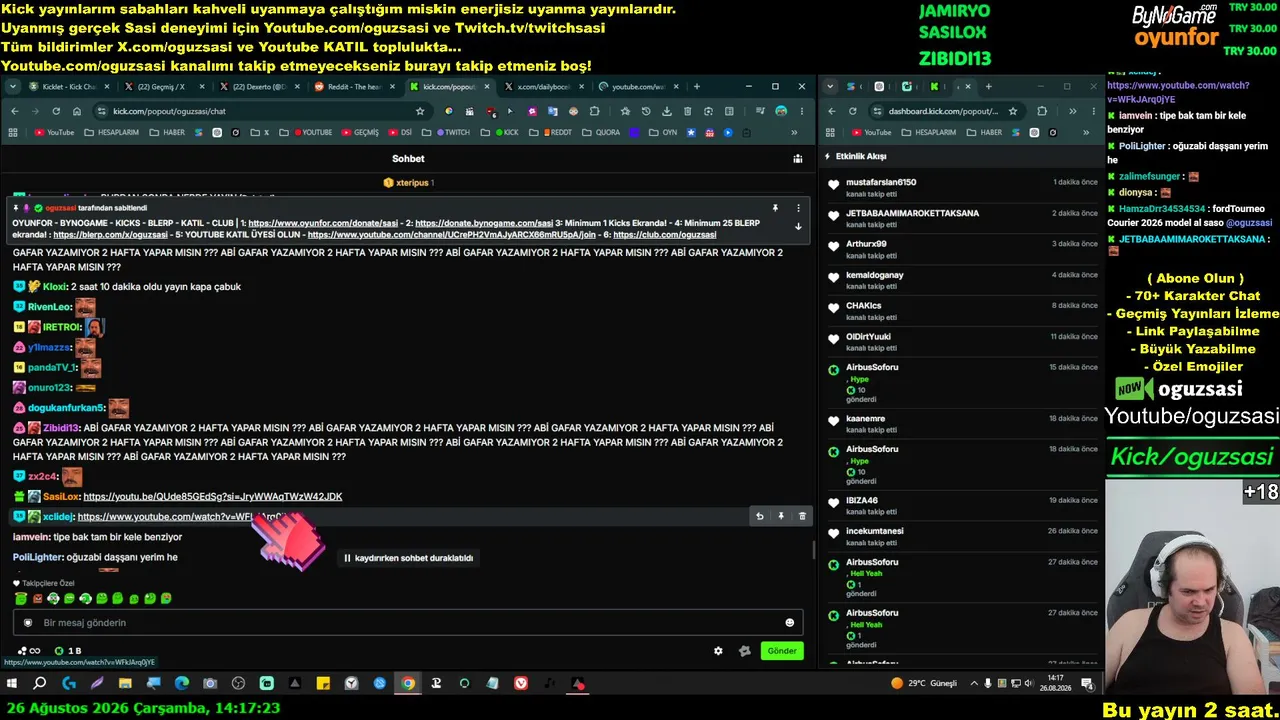Open the Chrome profile avatar in chat window

[x=781, y=111]
